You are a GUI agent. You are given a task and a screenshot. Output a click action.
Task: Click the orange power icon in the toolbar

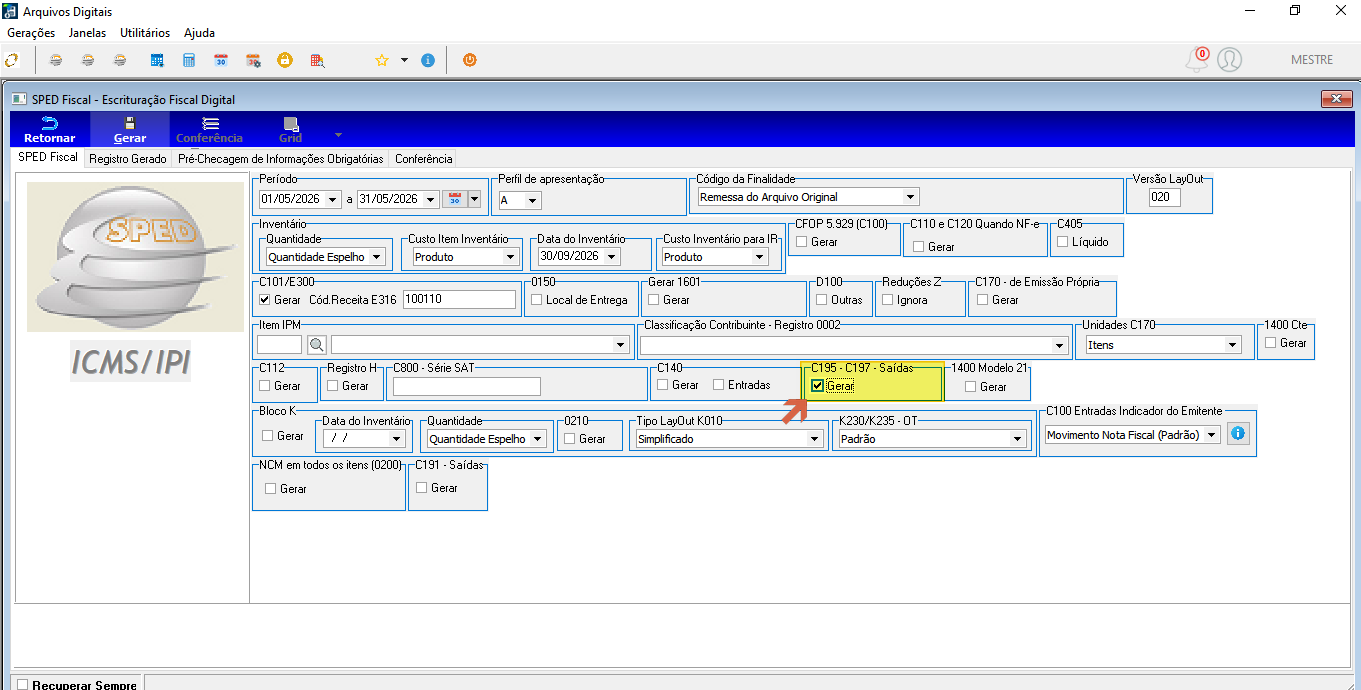pyautogui.click(x=470, y=60)
